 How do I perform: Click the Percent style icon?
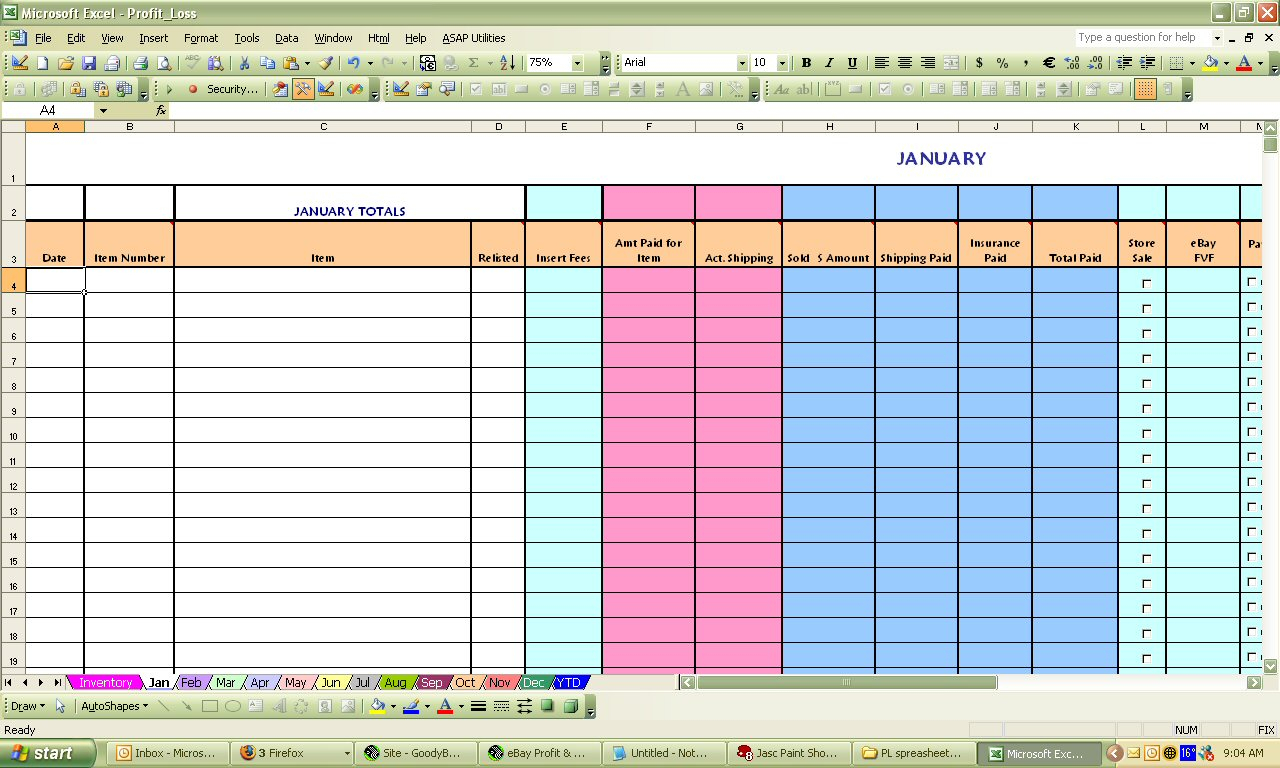[x=1002, y=63]
